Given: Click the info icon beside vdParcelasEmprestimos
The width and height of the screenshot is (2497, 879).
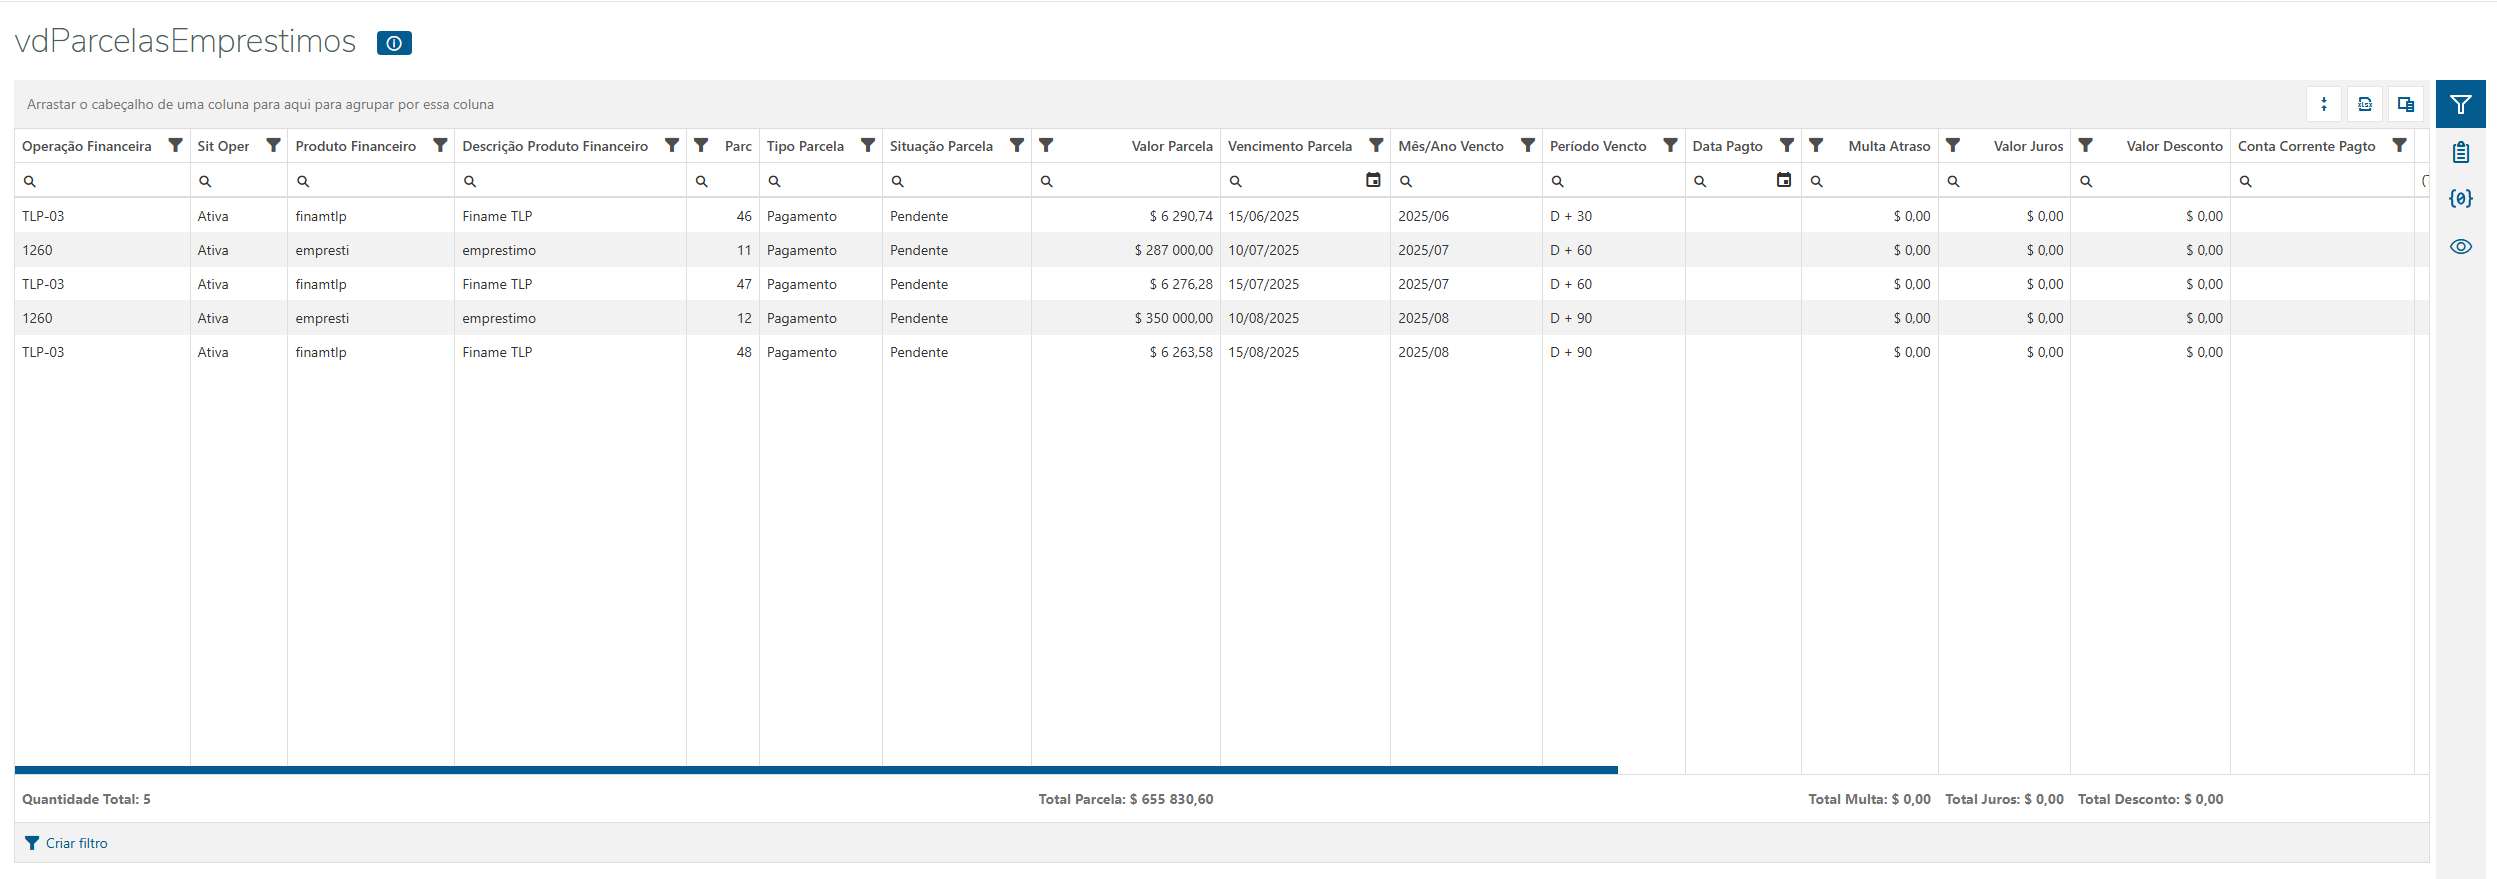Looking at the screenshot, I should tap(394, 43).
